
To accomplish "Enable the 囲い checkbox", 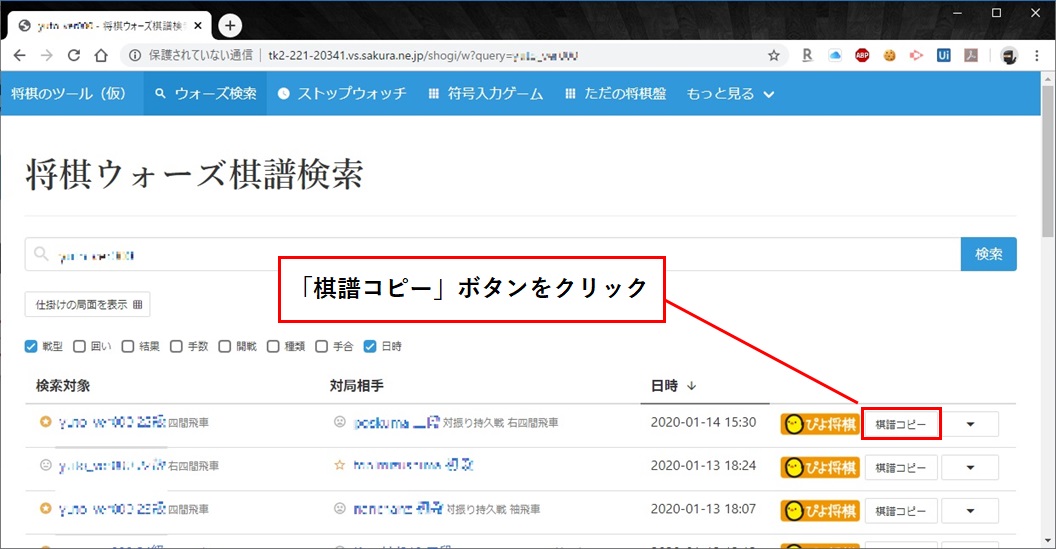I will tap(79, 346).
